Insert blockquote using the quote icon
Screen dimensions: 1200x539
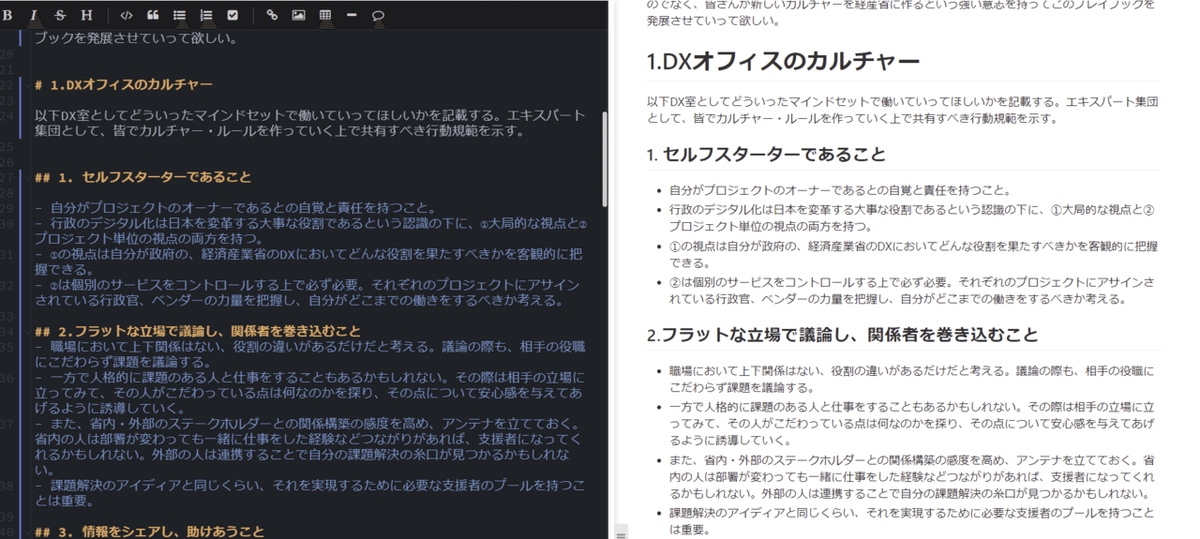tap(153, 15)
